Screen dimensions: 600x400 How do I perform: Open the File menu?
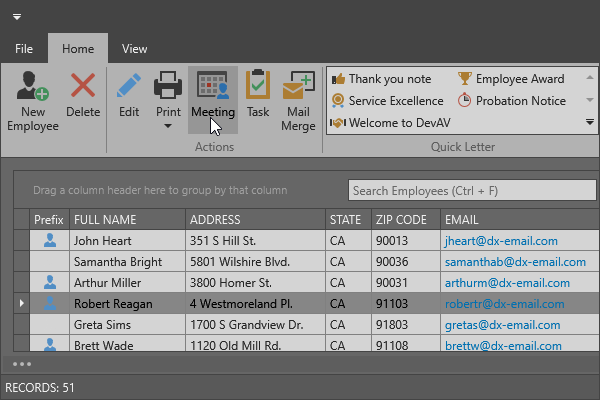[x=24, y=49]
